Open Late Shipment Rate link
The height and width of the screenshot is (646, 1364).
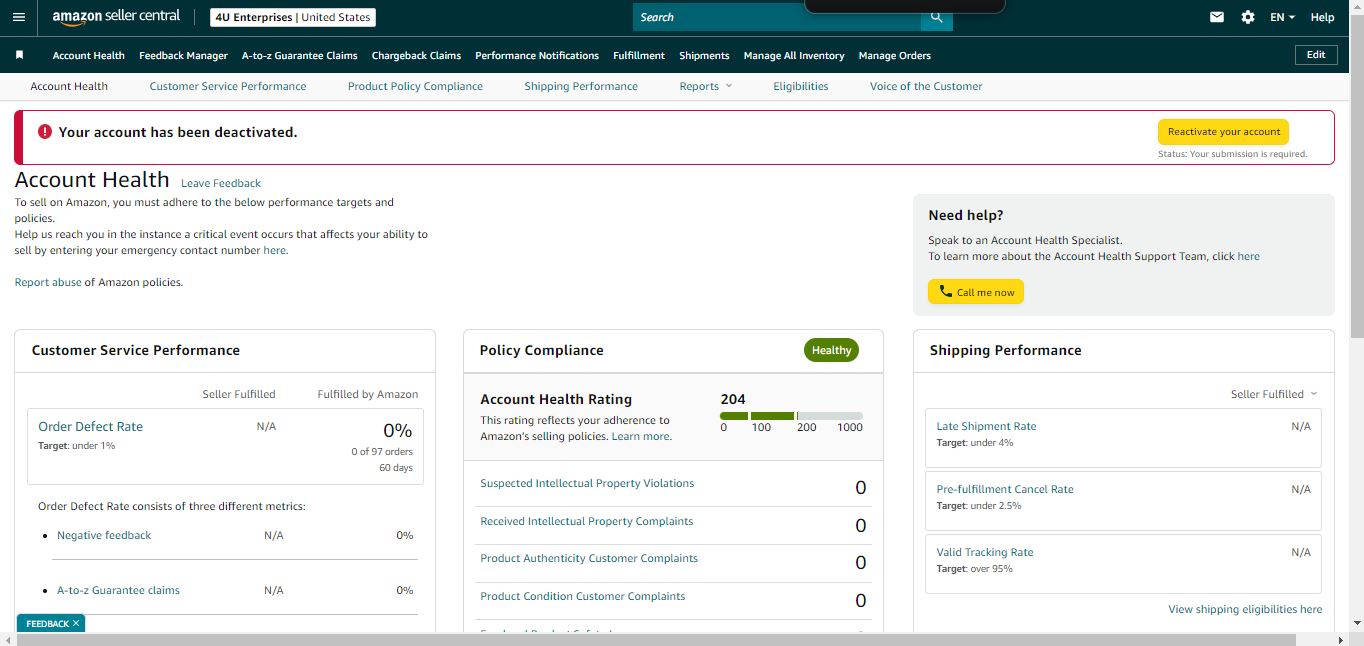pos(986,426)
